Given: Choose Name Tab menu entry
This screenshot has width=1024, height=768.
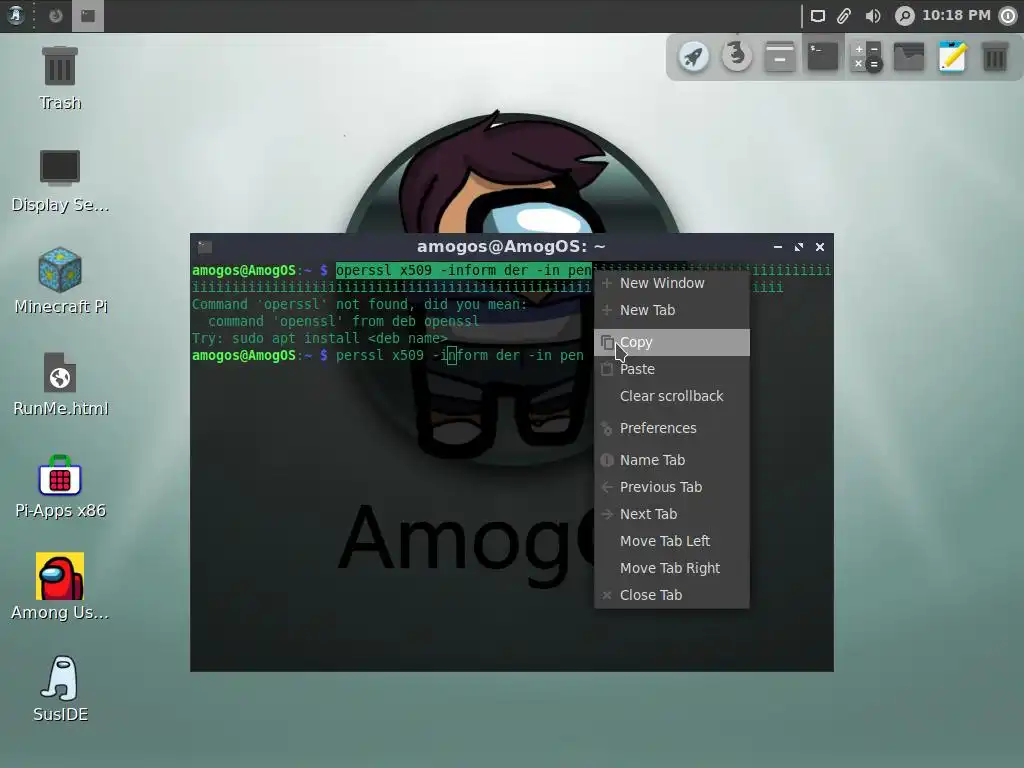Looking at the screenshot, I should tap(672, 460).
